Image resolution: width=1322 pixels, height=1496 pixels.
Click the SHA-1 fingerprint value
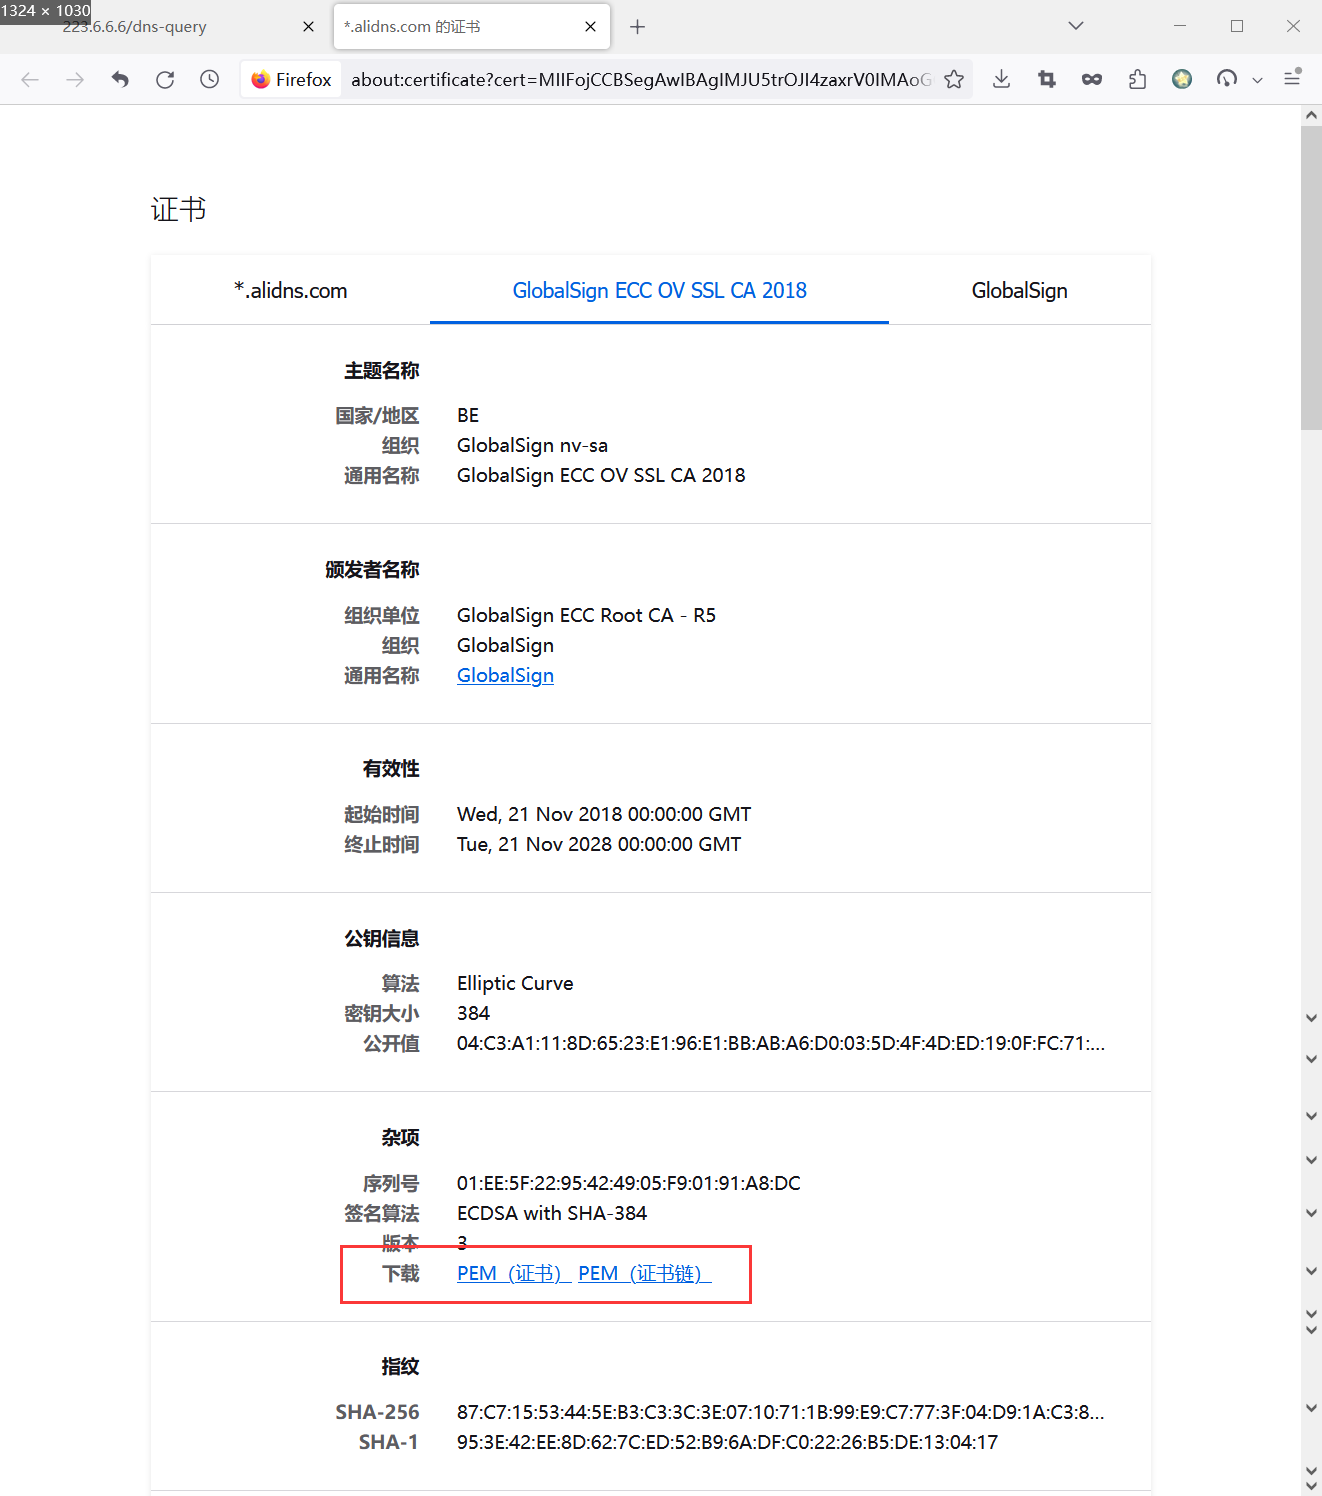coord(727,1443)
